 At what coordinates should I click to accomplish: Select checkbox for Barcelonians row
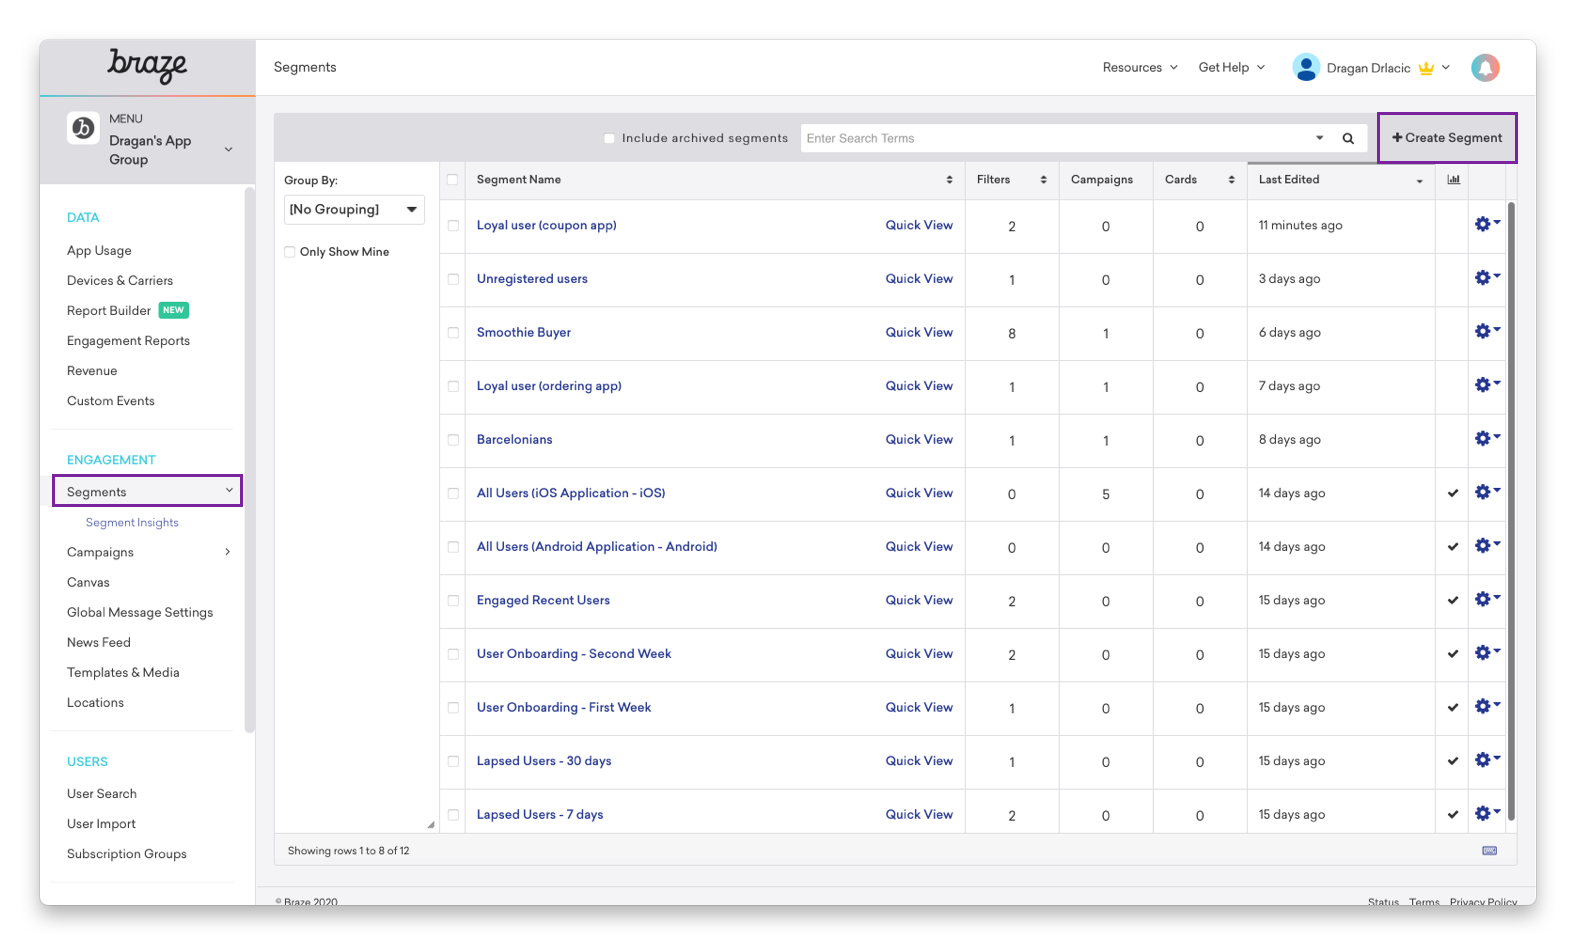click(x=453, y=440)
